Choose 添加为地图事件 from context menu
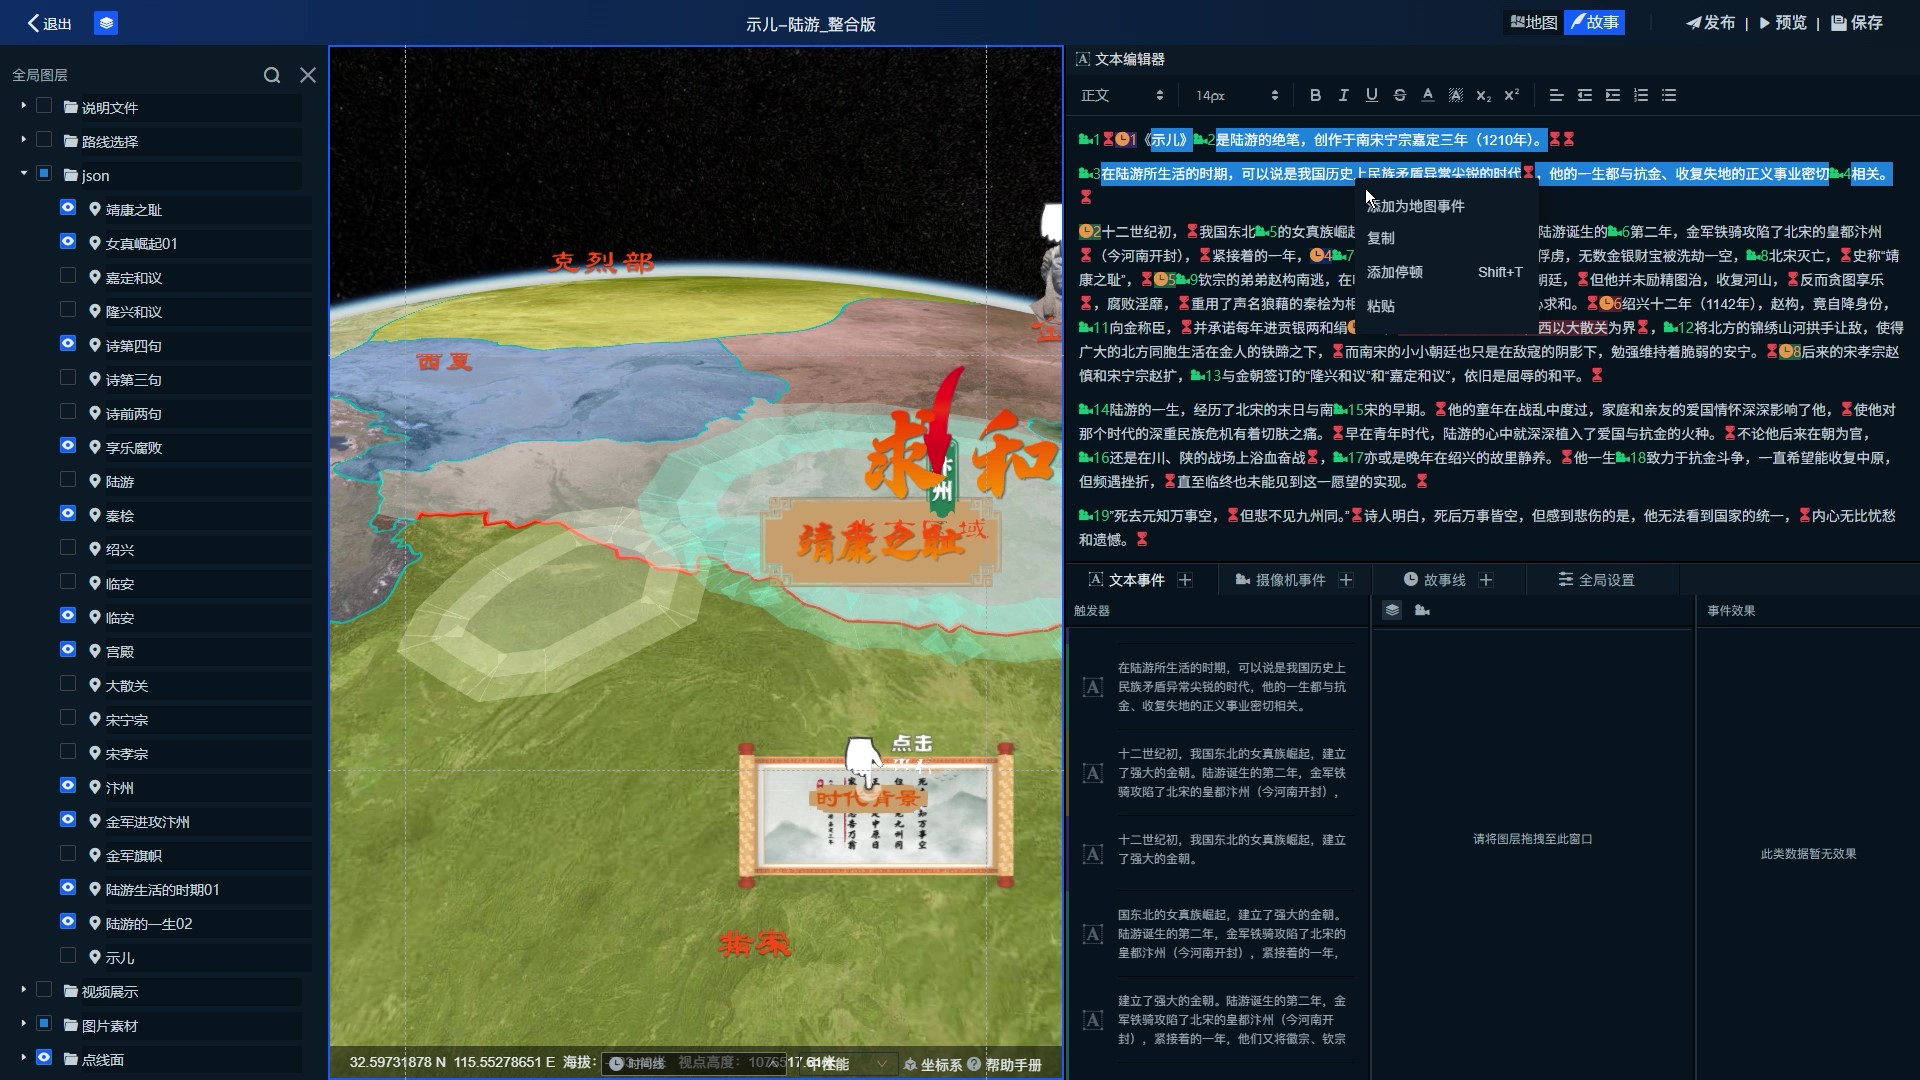The image size is (1920, 1080). click(1446, 206)
